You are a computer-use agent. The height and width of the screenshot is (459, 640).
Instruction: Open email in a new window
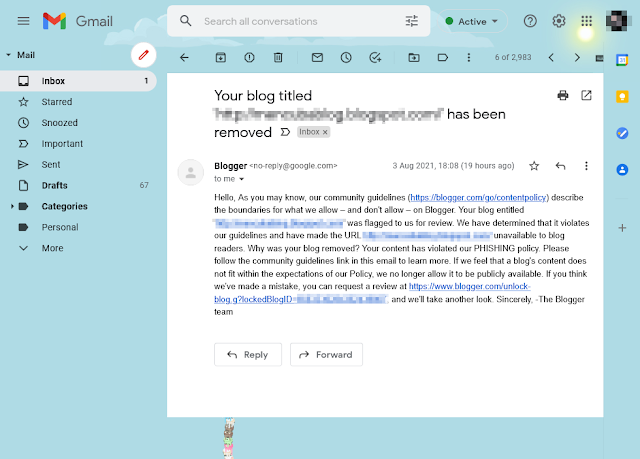(x=586, y=95)
